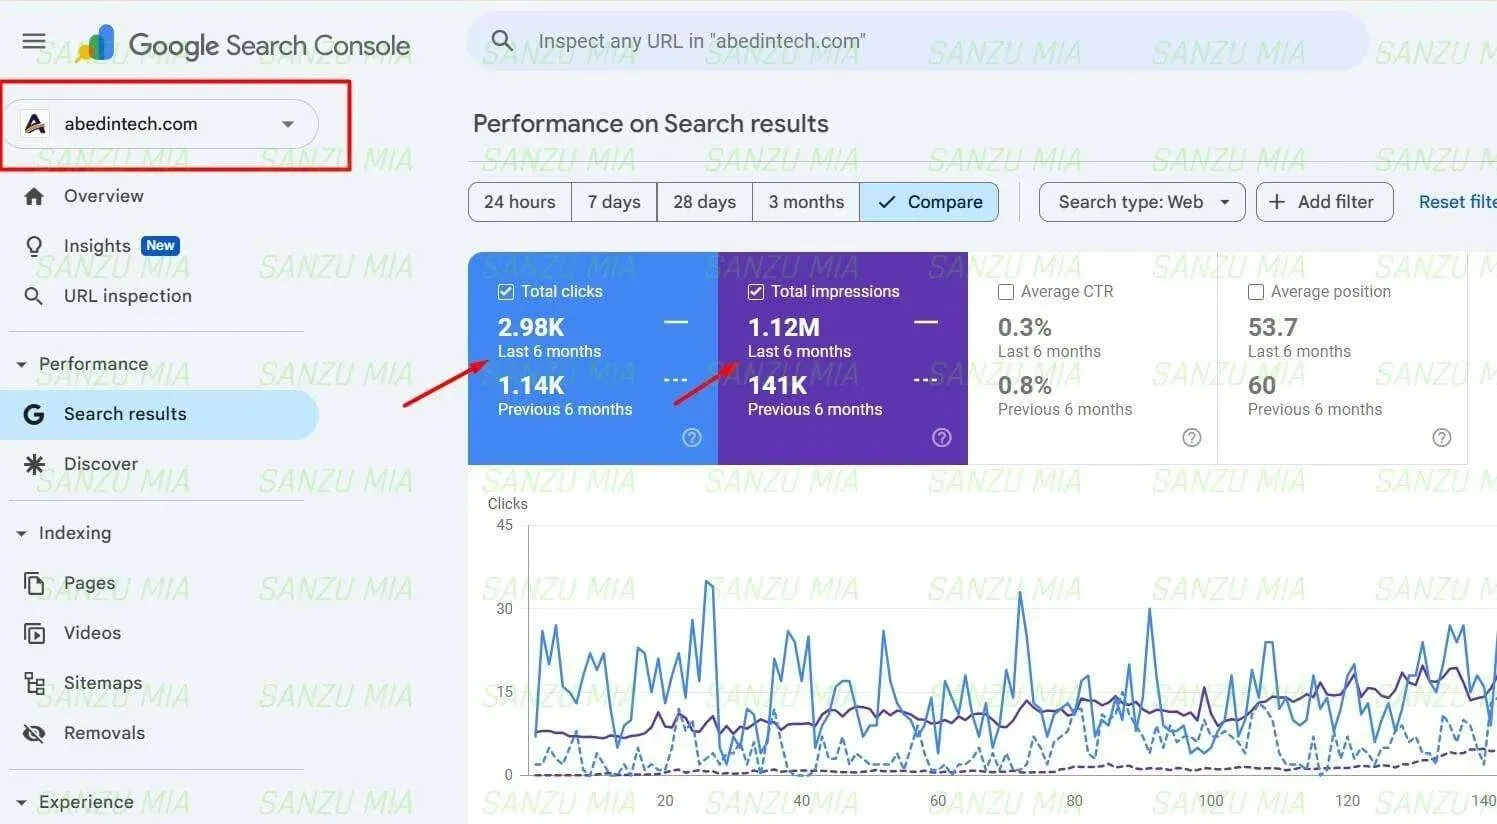This screenshot has width=1497, height=824.
Task: Switch to the 28 days tab
Action: (704, 201)
